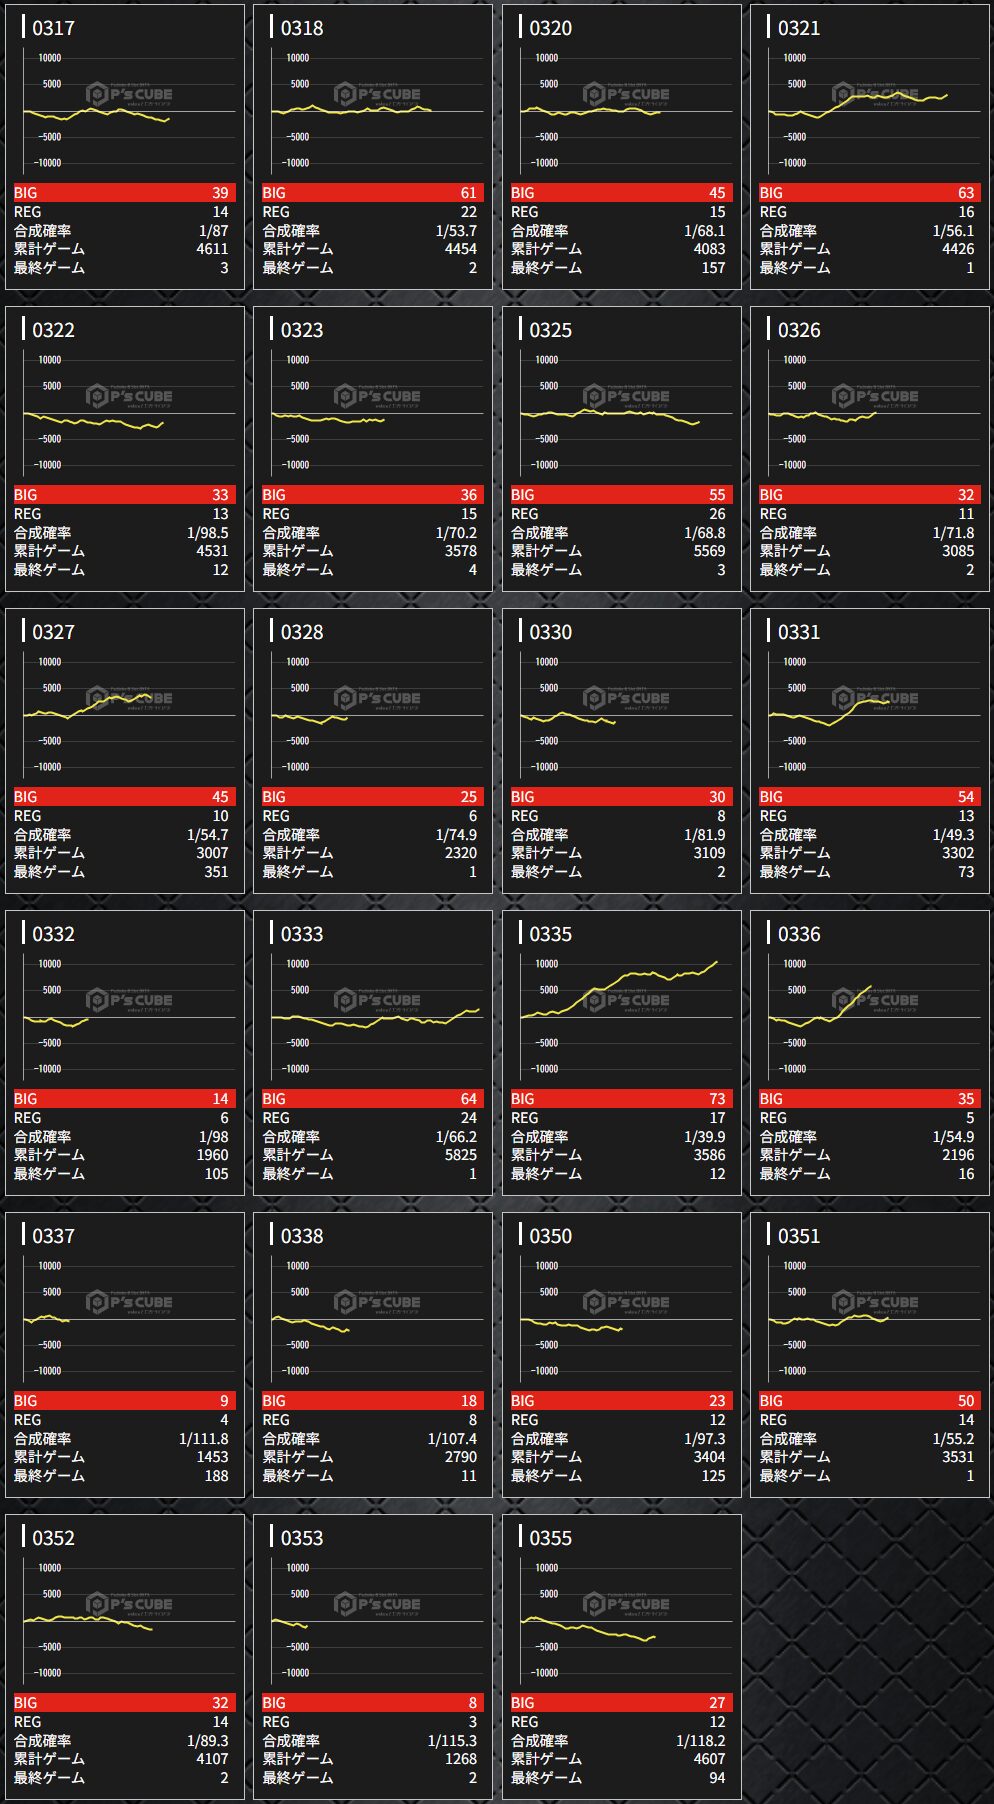994x1804 pixels.
Task: Click the 最終ゲーム row on machine 0327
Action: tap(125, 872)
